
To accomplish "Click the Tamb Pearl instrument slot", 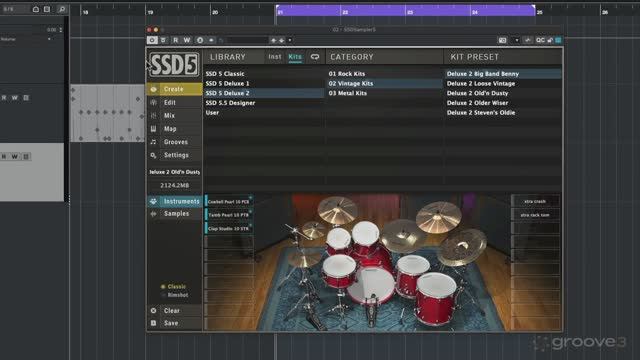I will 229,215.
